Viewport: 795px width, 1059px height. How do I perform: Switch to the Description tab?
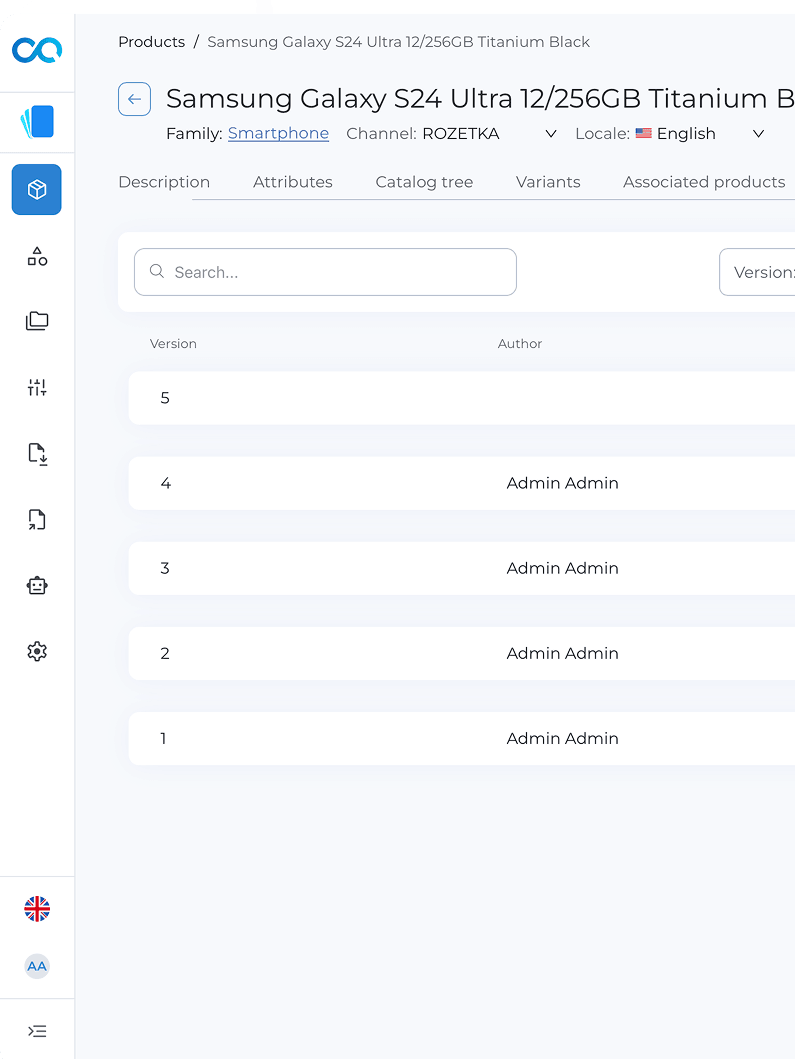164,182
